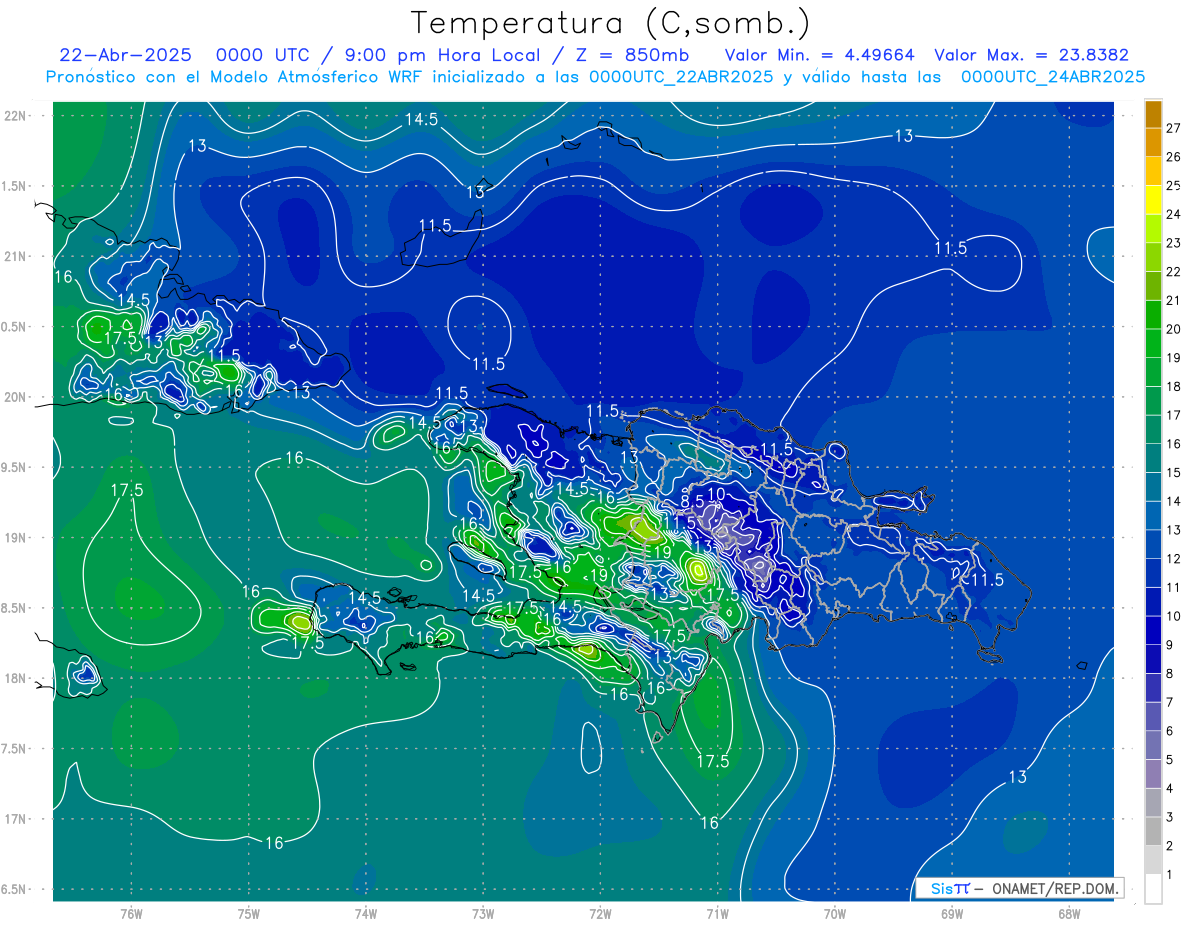Click the color bar label '12'
The height and width of the screenshot is (927, 1200).
1173,559
